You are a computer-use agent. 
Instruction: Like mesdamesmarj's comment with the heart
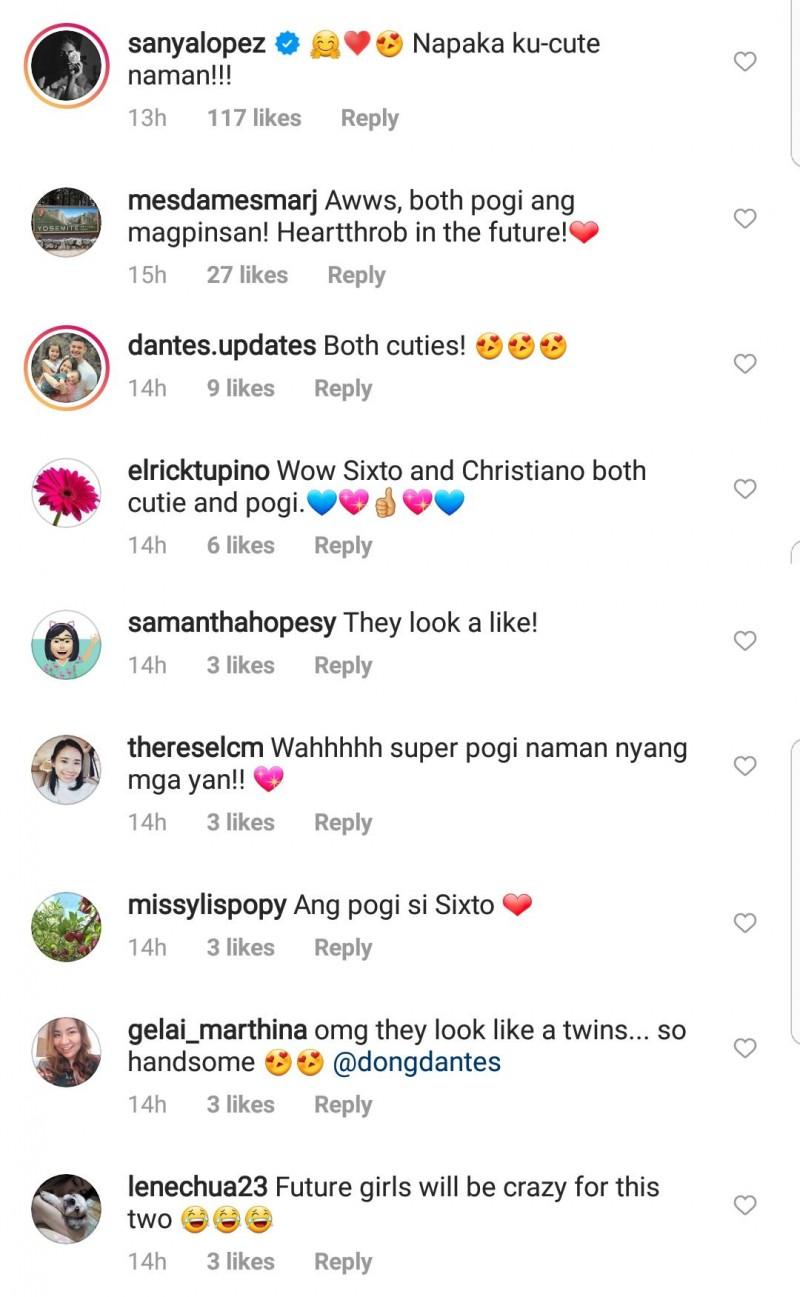click(745, 219)
